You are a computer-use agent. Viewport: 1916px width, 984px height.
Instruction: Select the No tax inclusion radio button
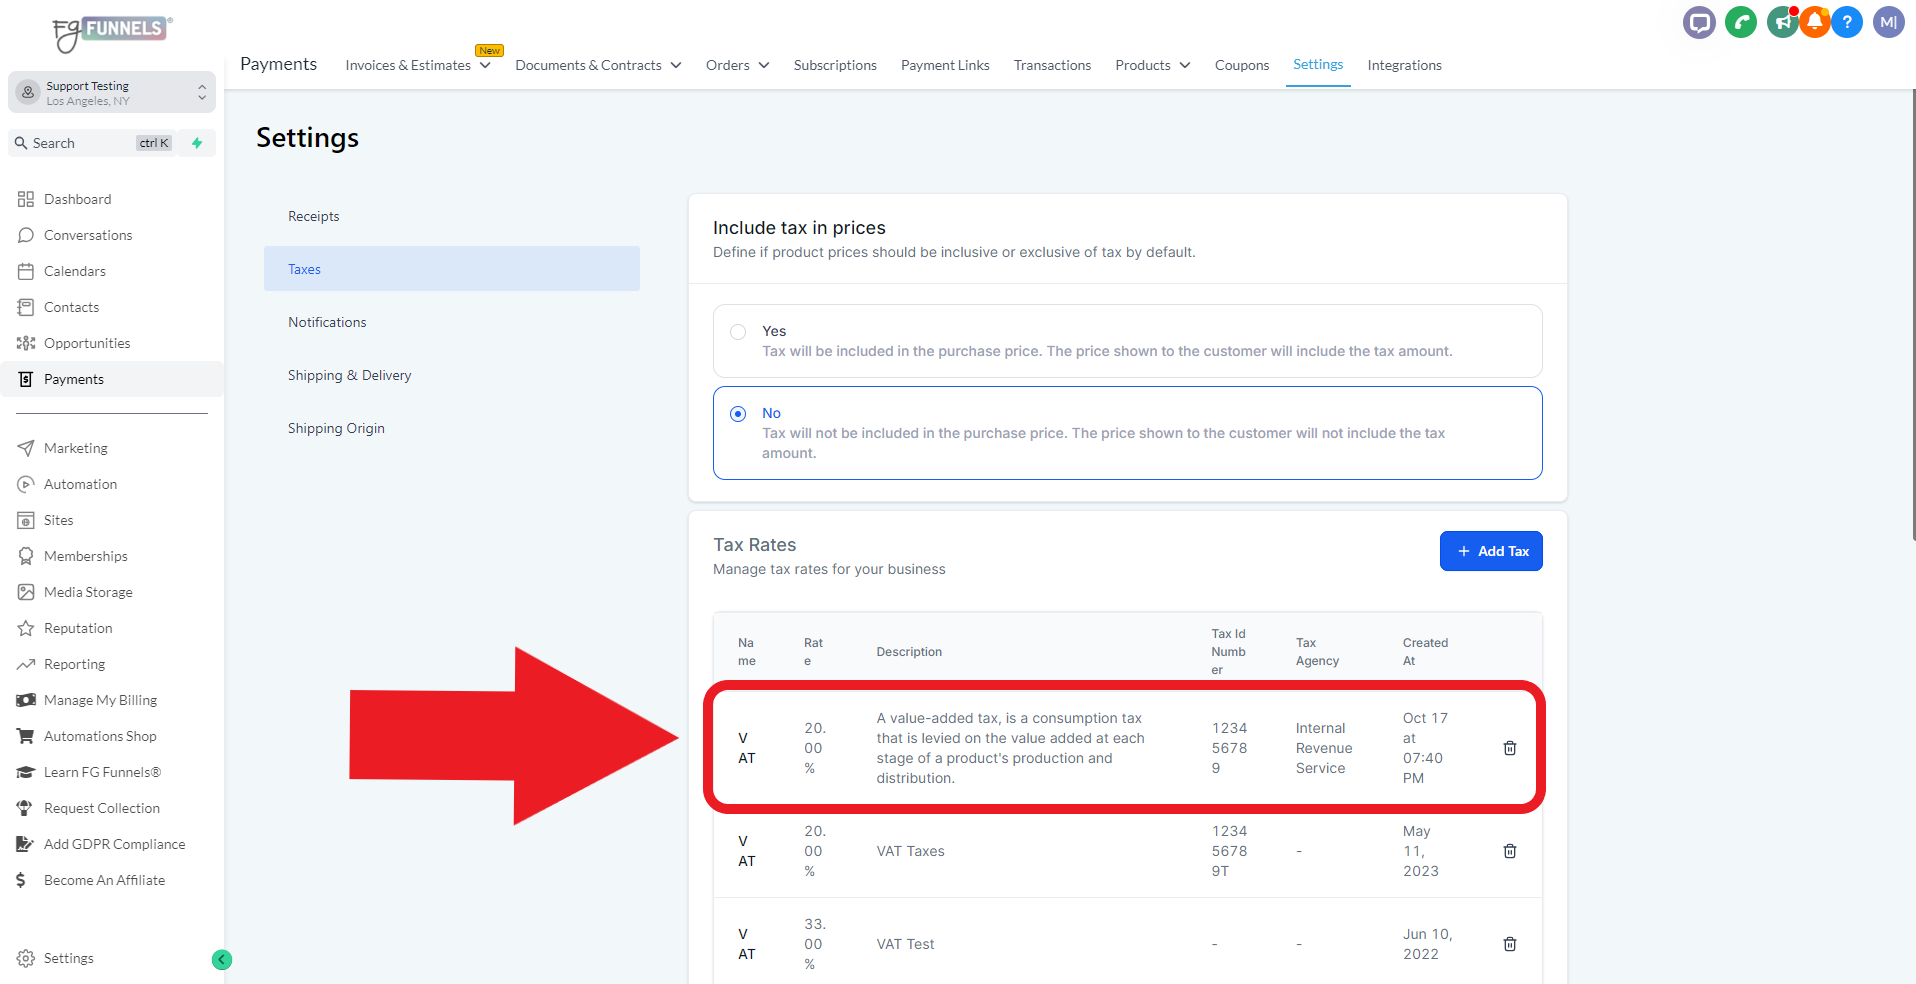coord(738,414)
